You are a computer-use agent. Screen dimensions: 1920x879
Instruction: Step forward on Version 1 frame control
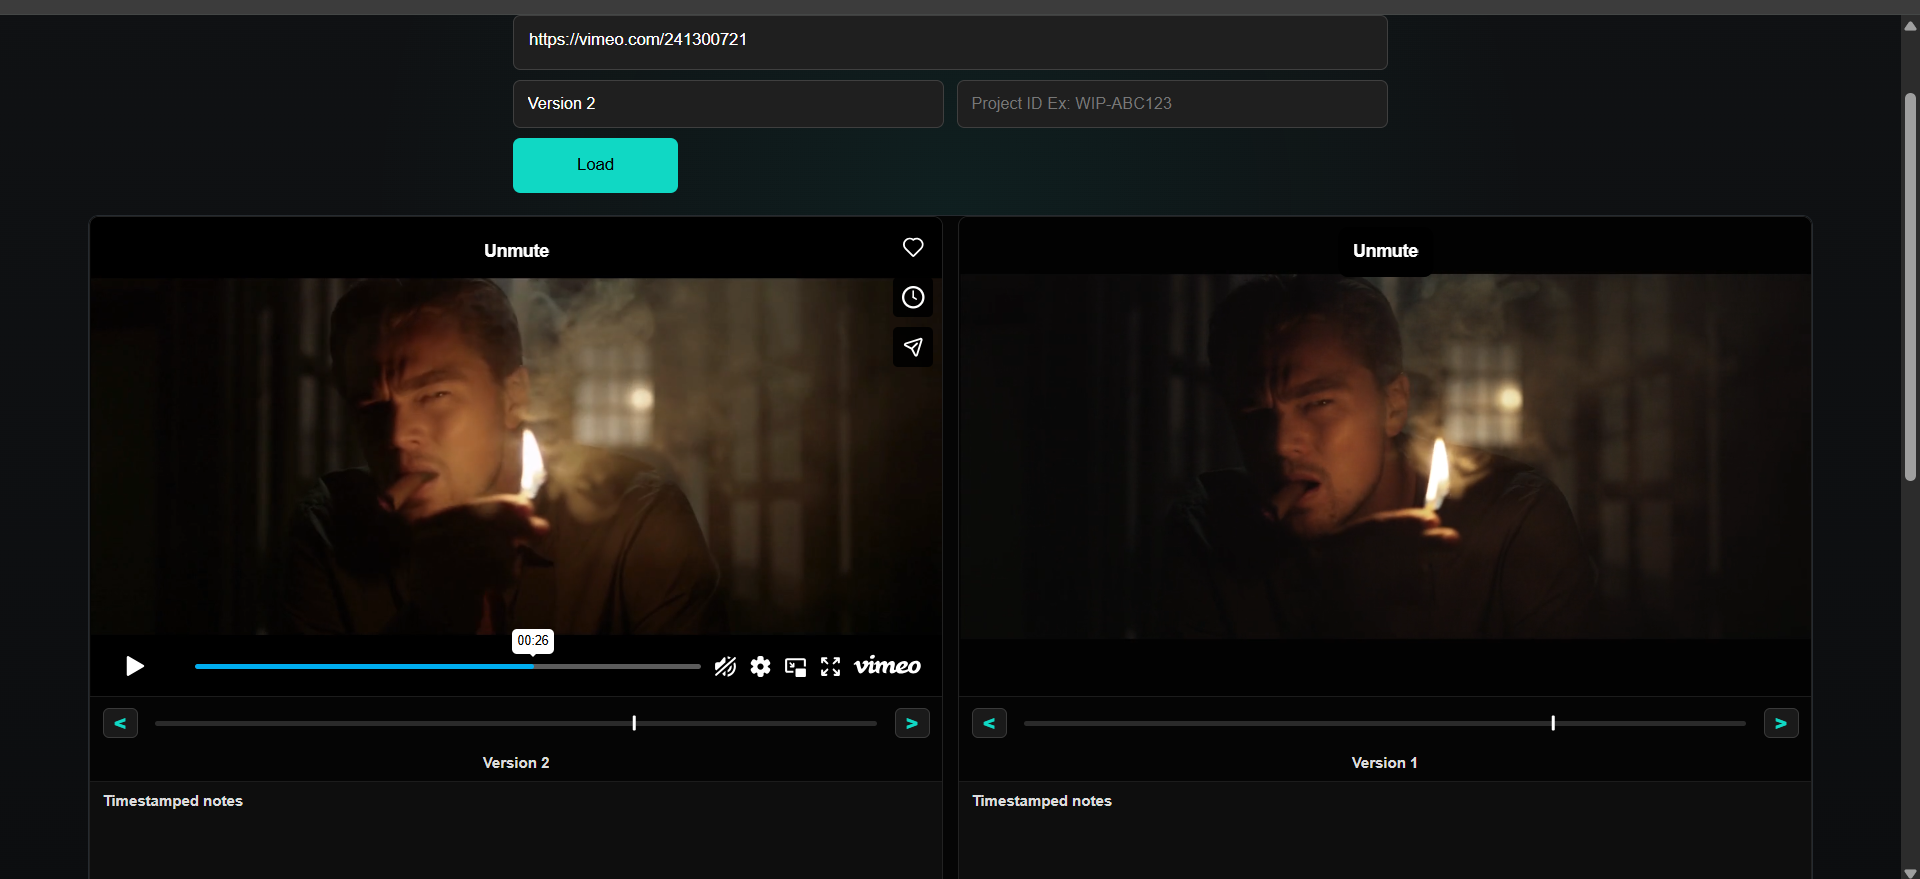[1781, 723]
